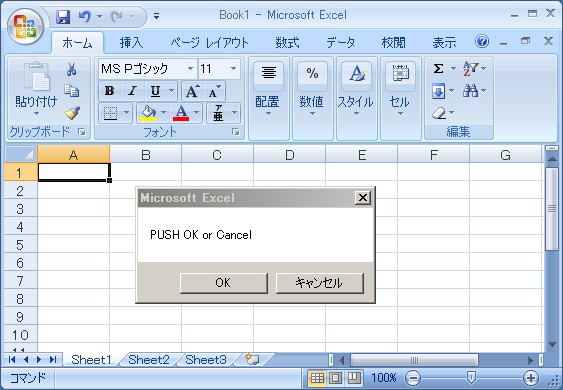This screenshot has width=563, height=390.
Task: Select the column D header
Action: (x=289, y=155)
